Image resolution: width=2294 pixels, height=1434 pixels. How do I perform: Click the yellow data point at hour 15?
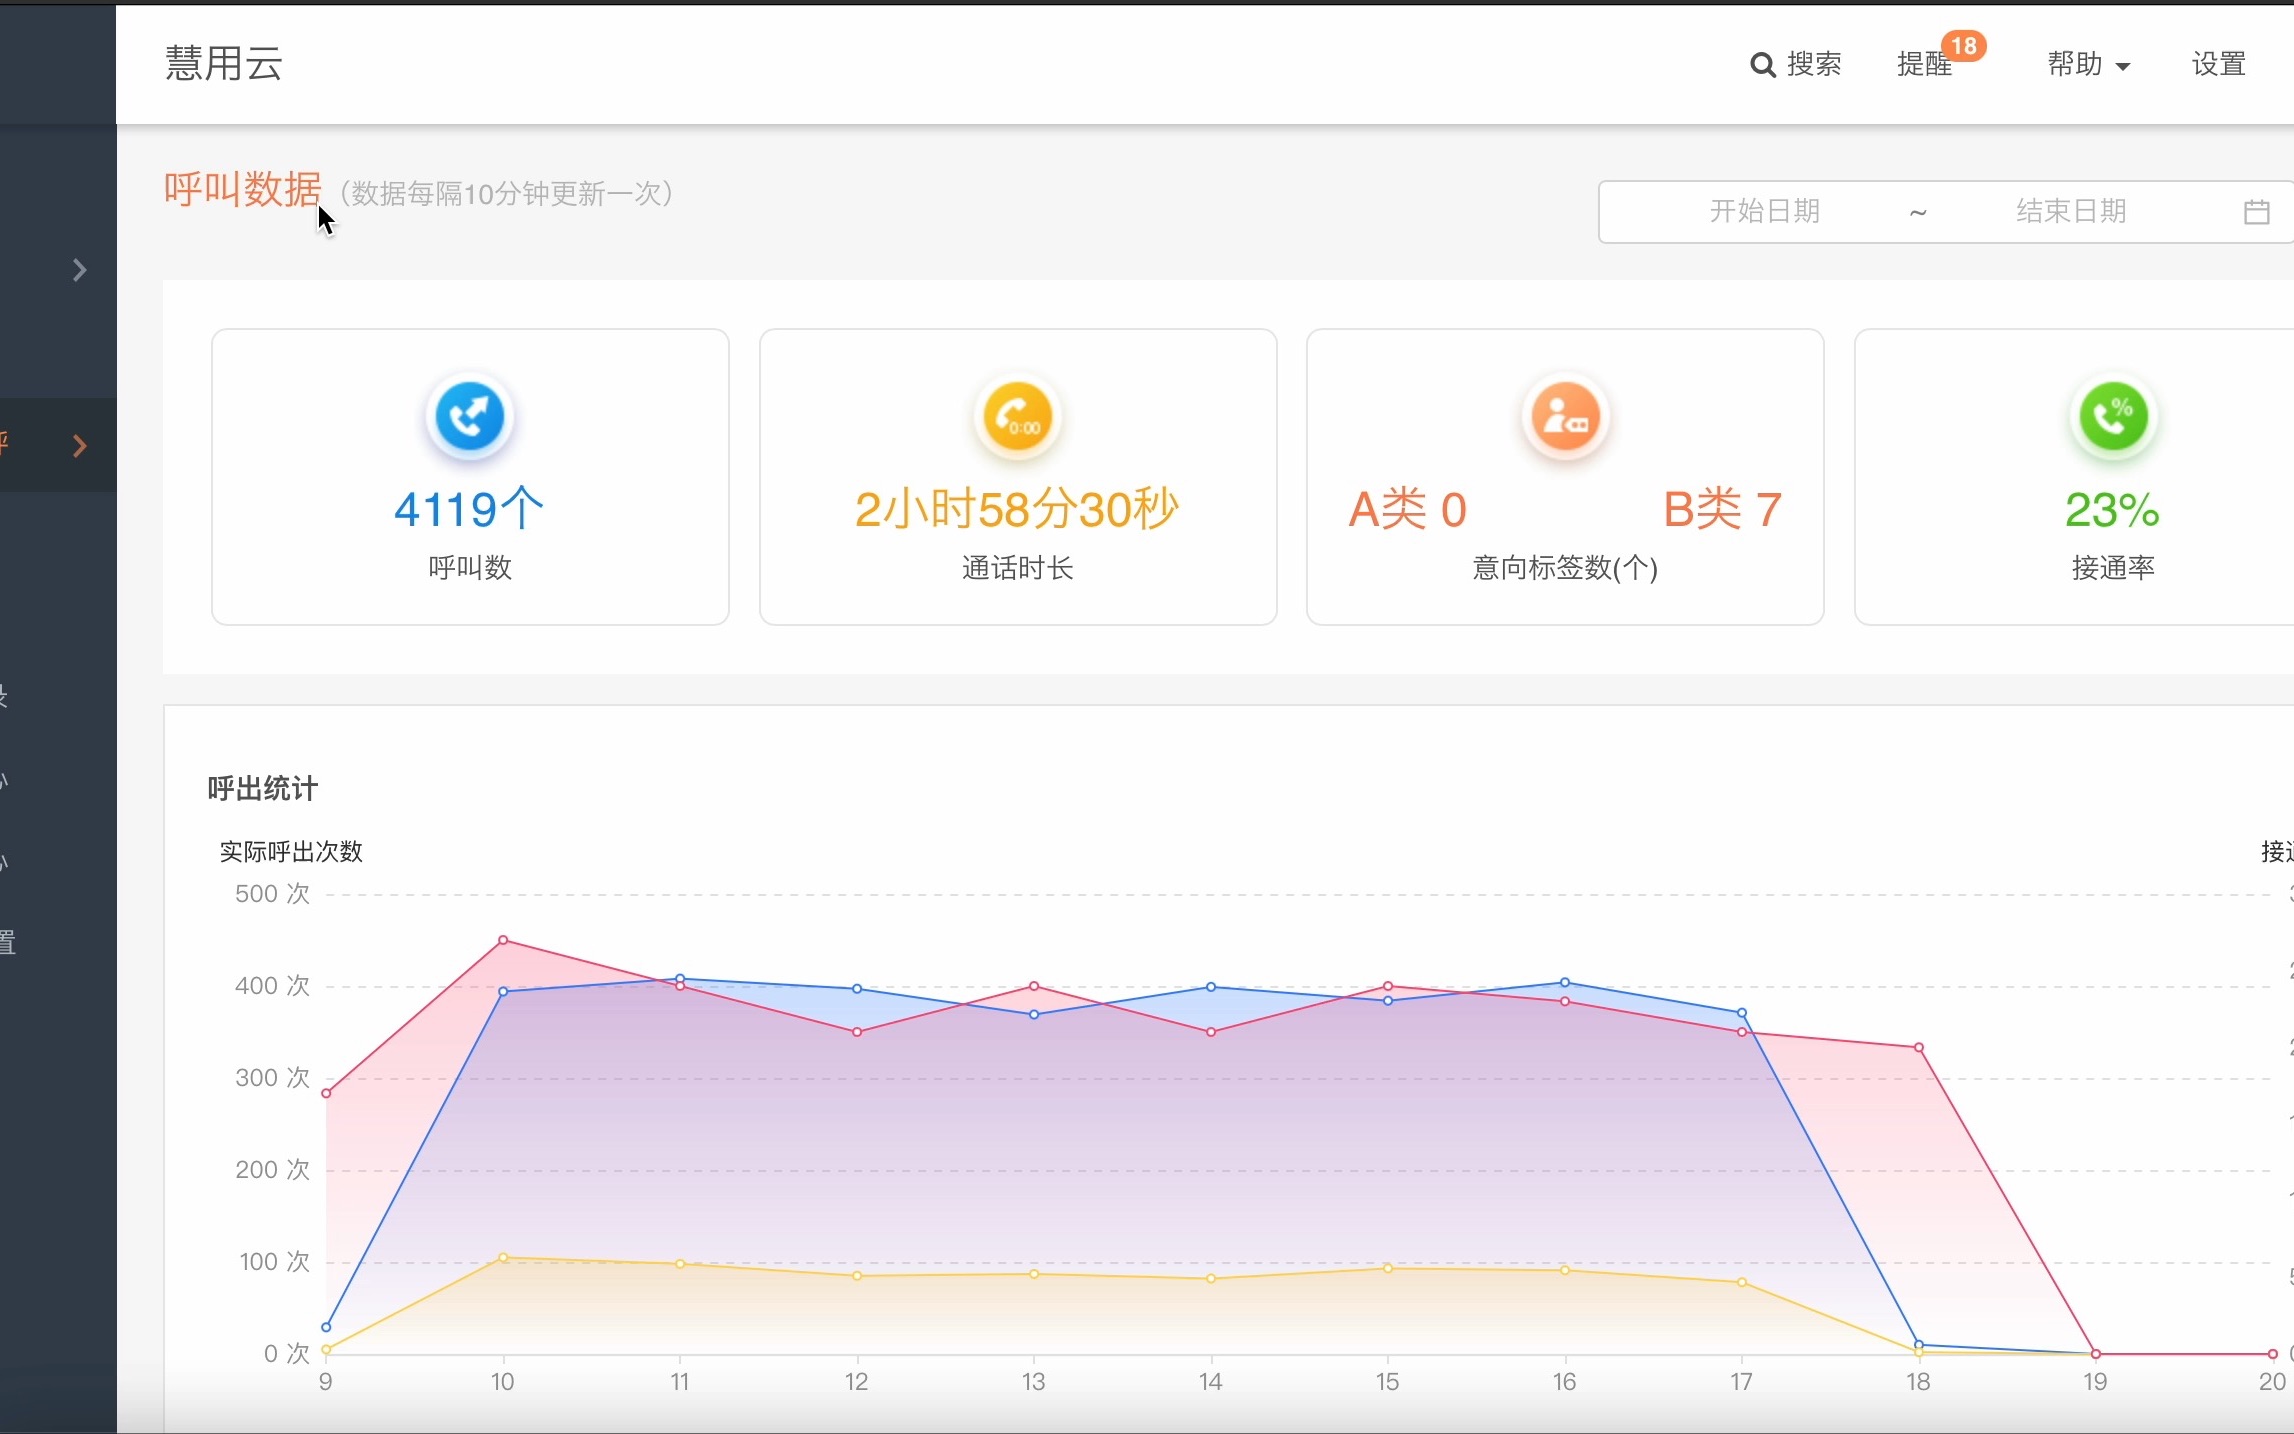(1388, 1268)
